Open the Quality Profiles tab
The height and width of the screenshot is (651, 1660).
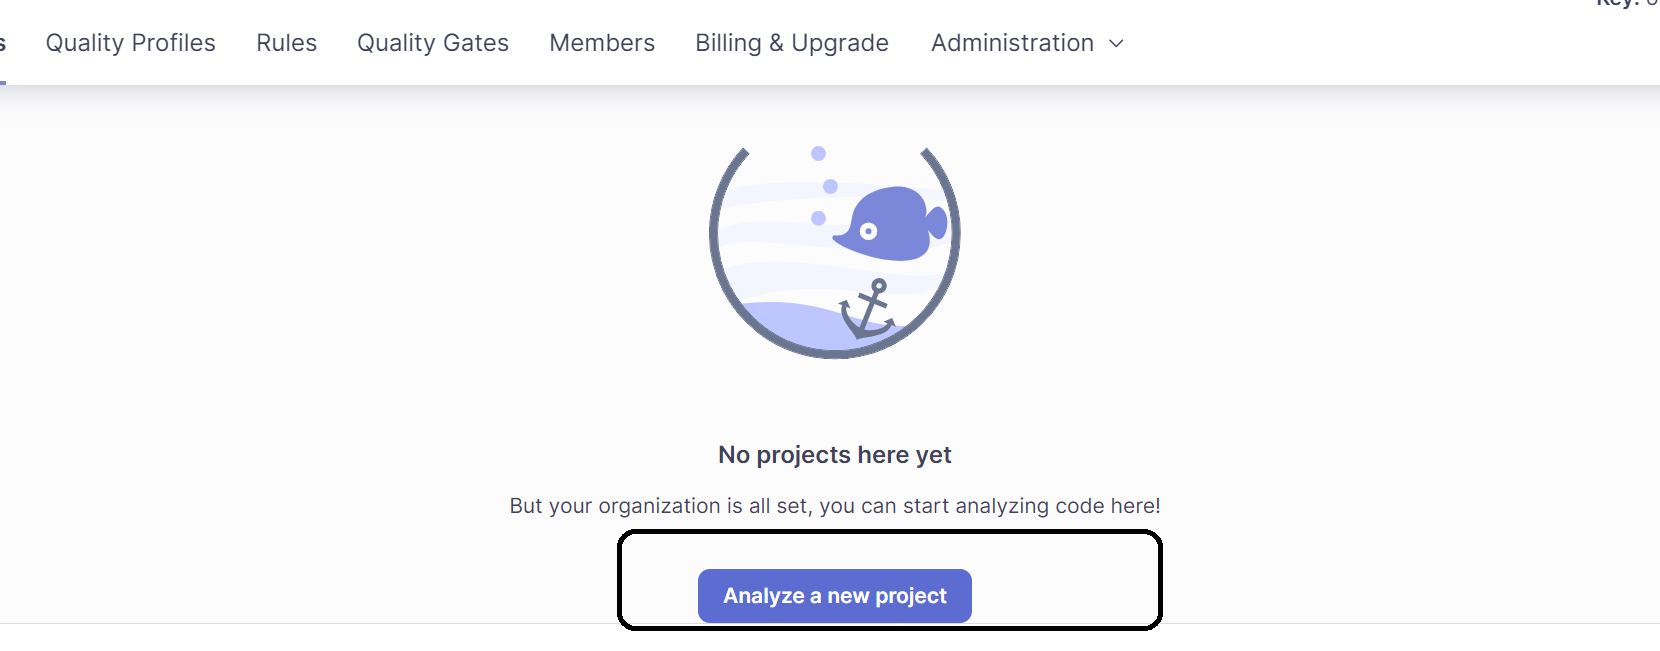coord(130,43)
